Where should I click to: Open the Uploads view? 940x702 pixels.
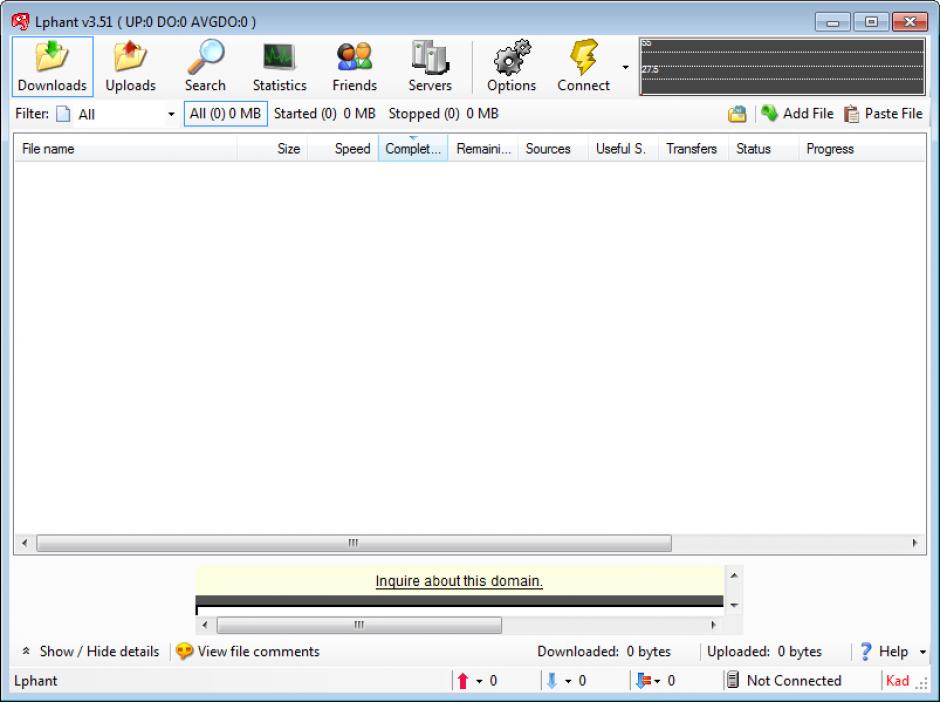(130, 67)
